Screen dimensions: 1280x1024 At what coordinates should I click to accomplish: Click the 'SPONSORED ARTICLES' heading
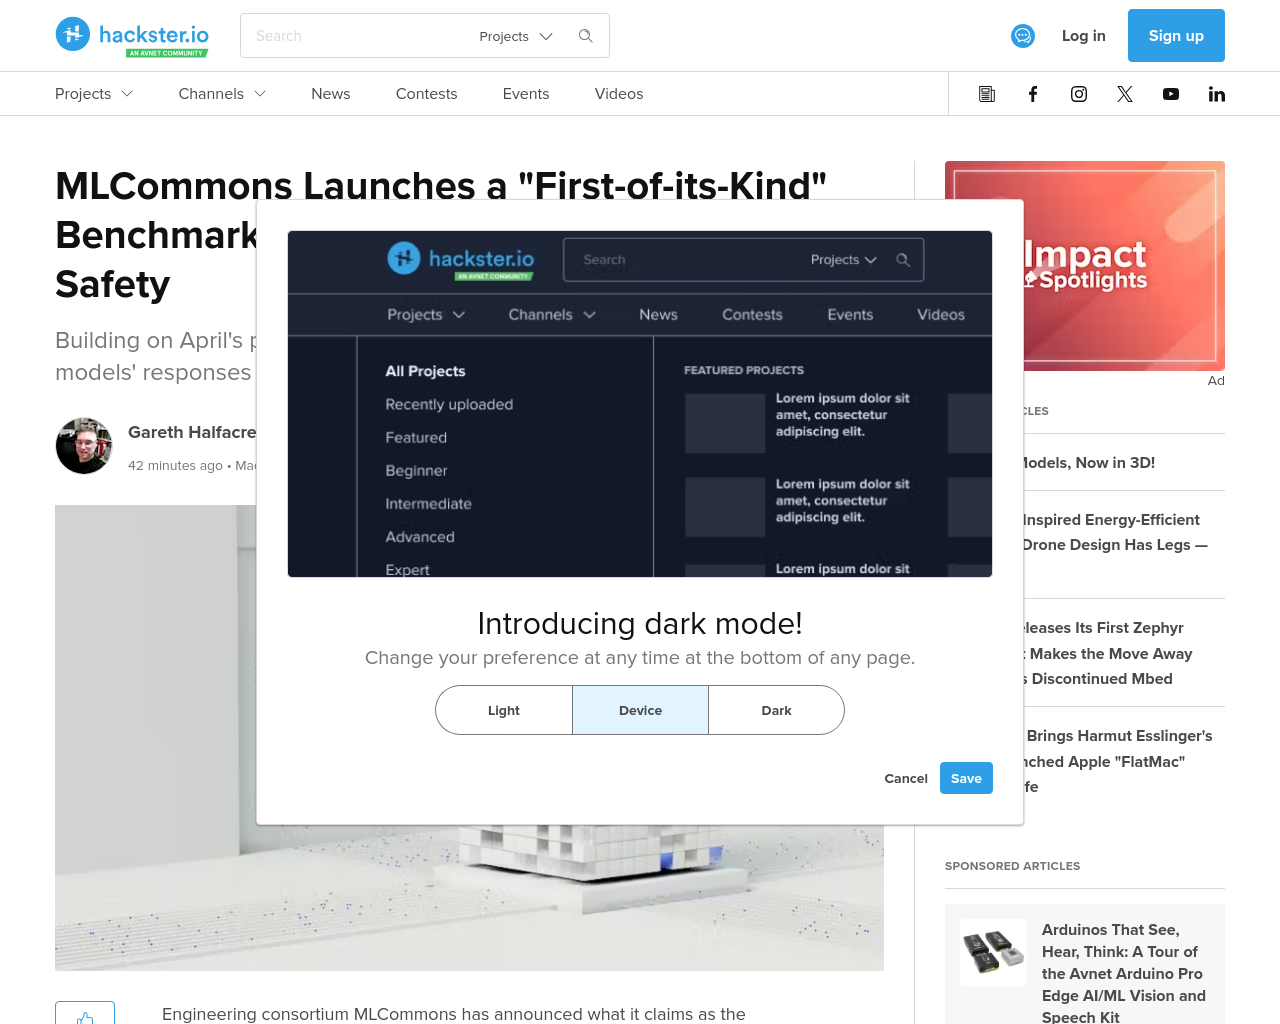click(1012, 866)
